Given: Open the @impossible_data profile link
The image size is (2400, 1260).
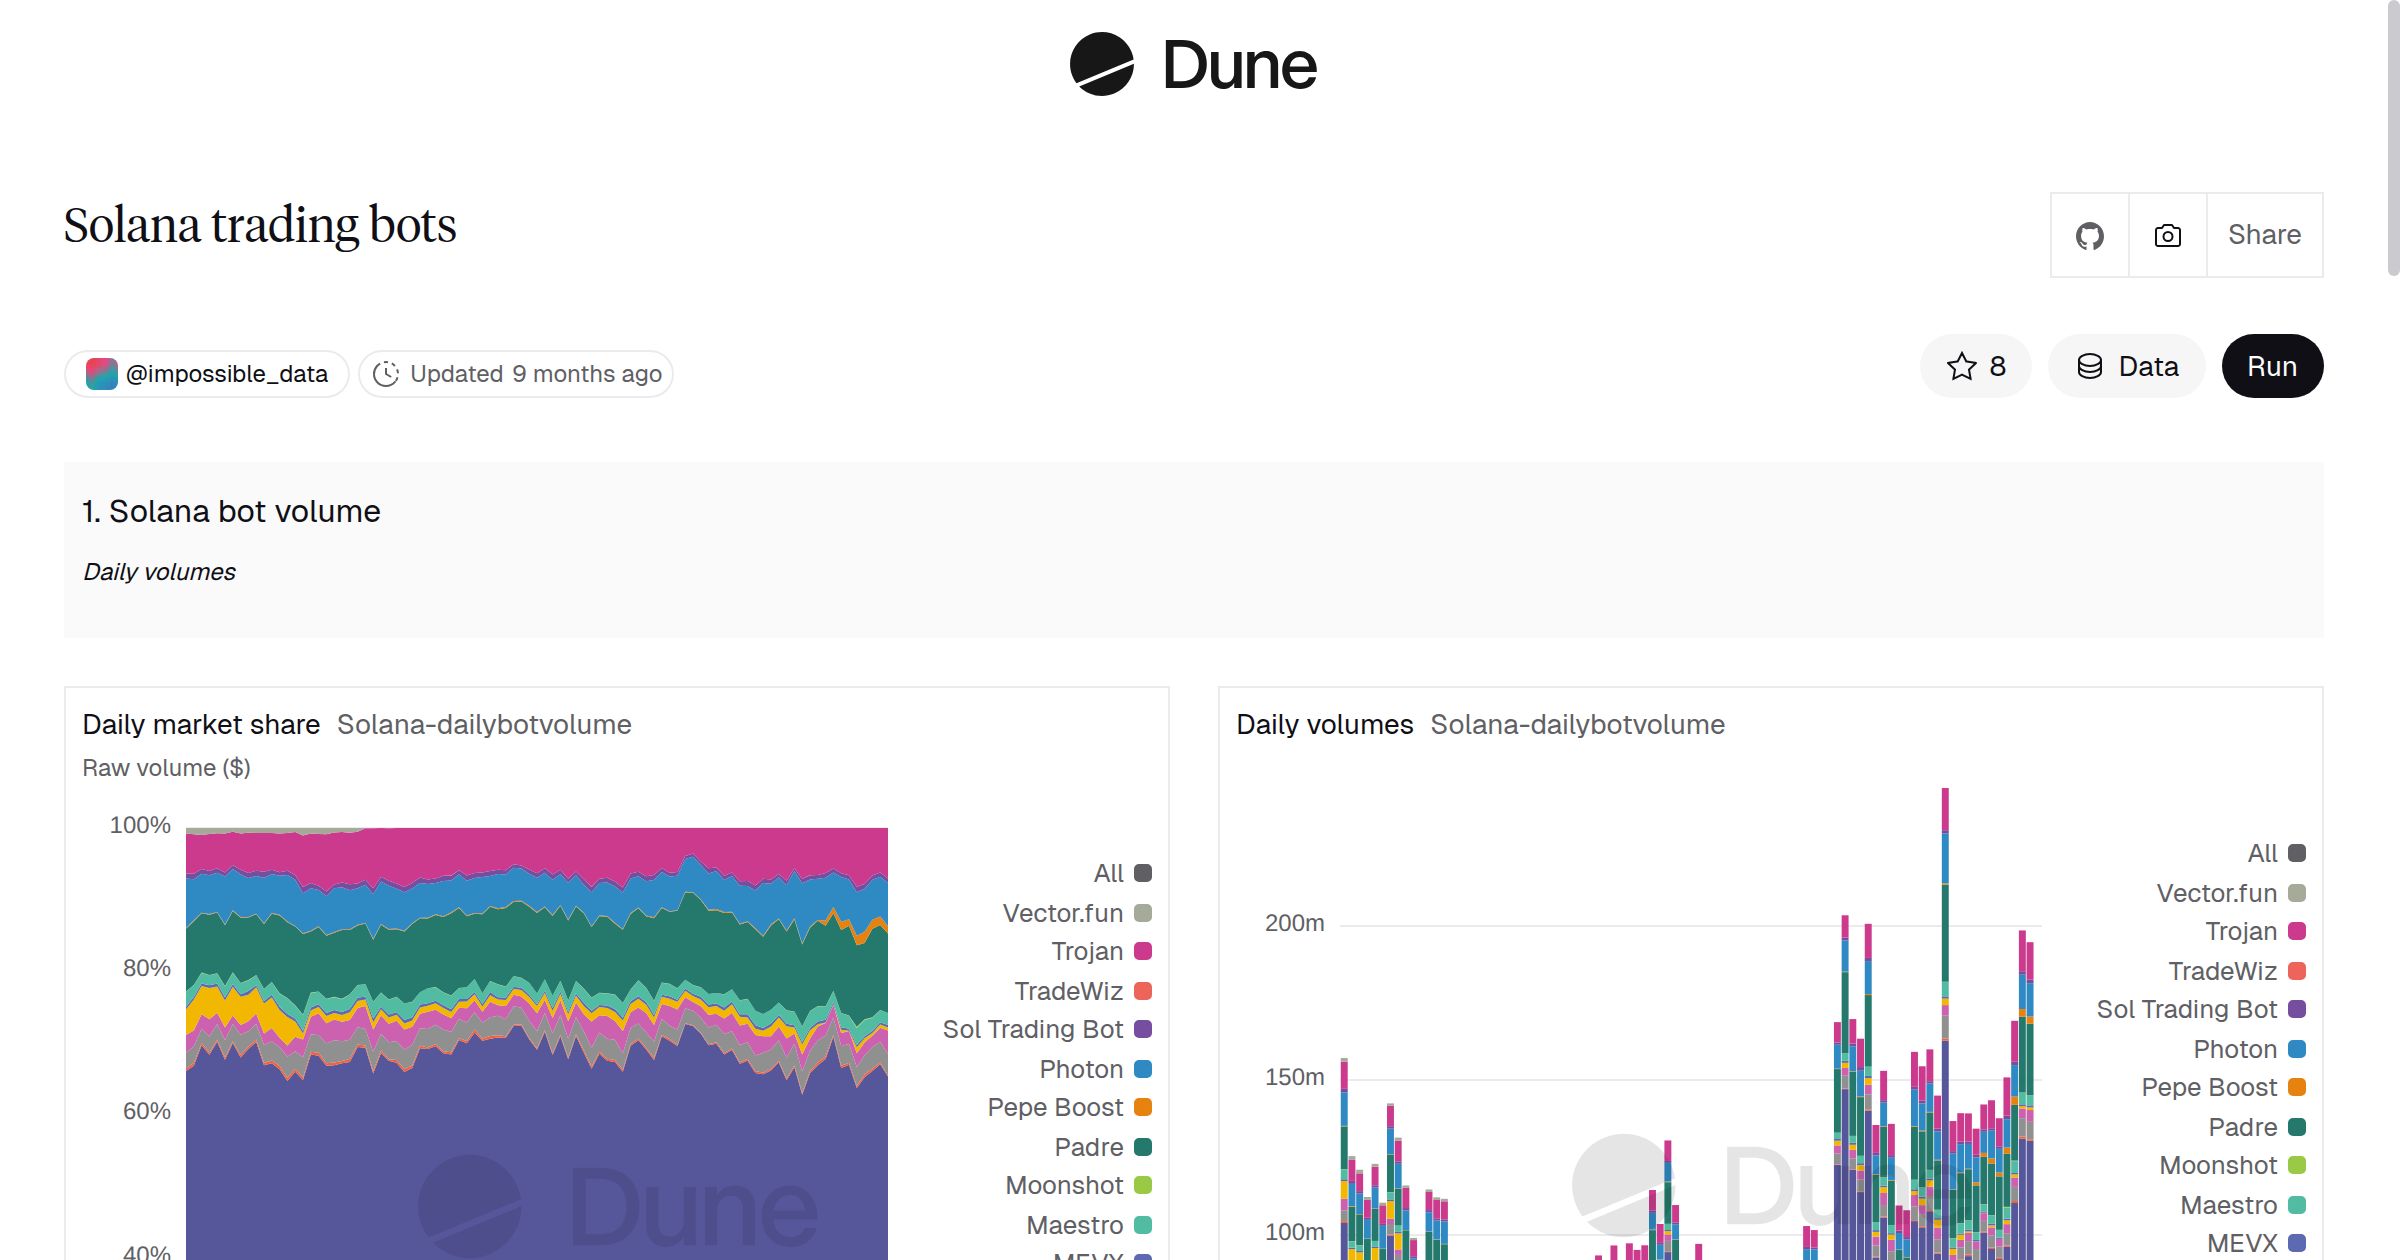Looking at the screenshot, I should point(226,373).
